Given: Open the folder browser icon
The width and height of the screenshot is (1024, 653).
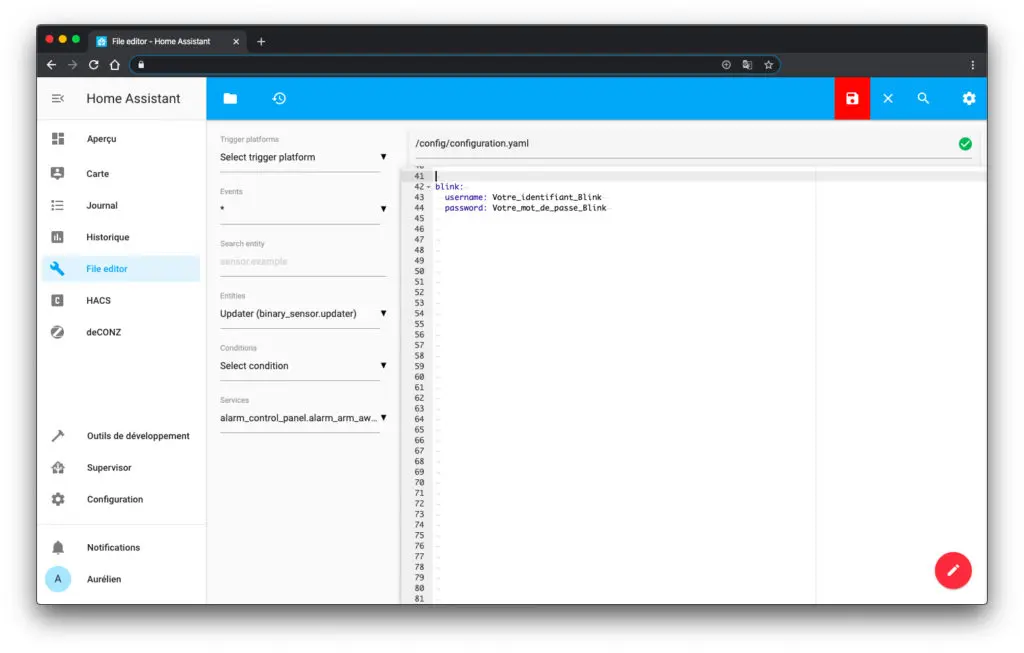Looking at the screenshot, I should [x=230, y=99].
